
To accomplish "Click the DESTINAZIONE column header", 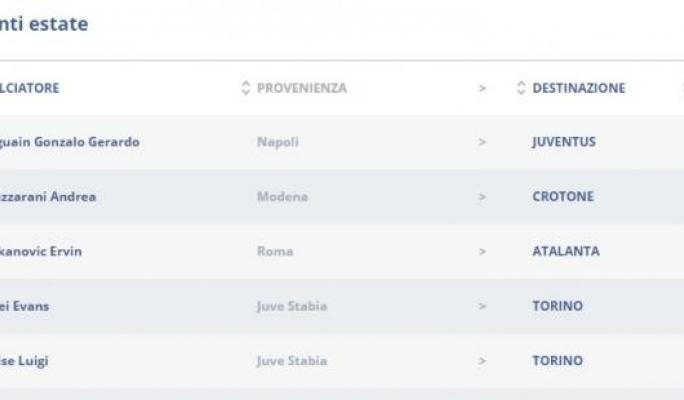I will pyautogui.click(x=579, y=88).
